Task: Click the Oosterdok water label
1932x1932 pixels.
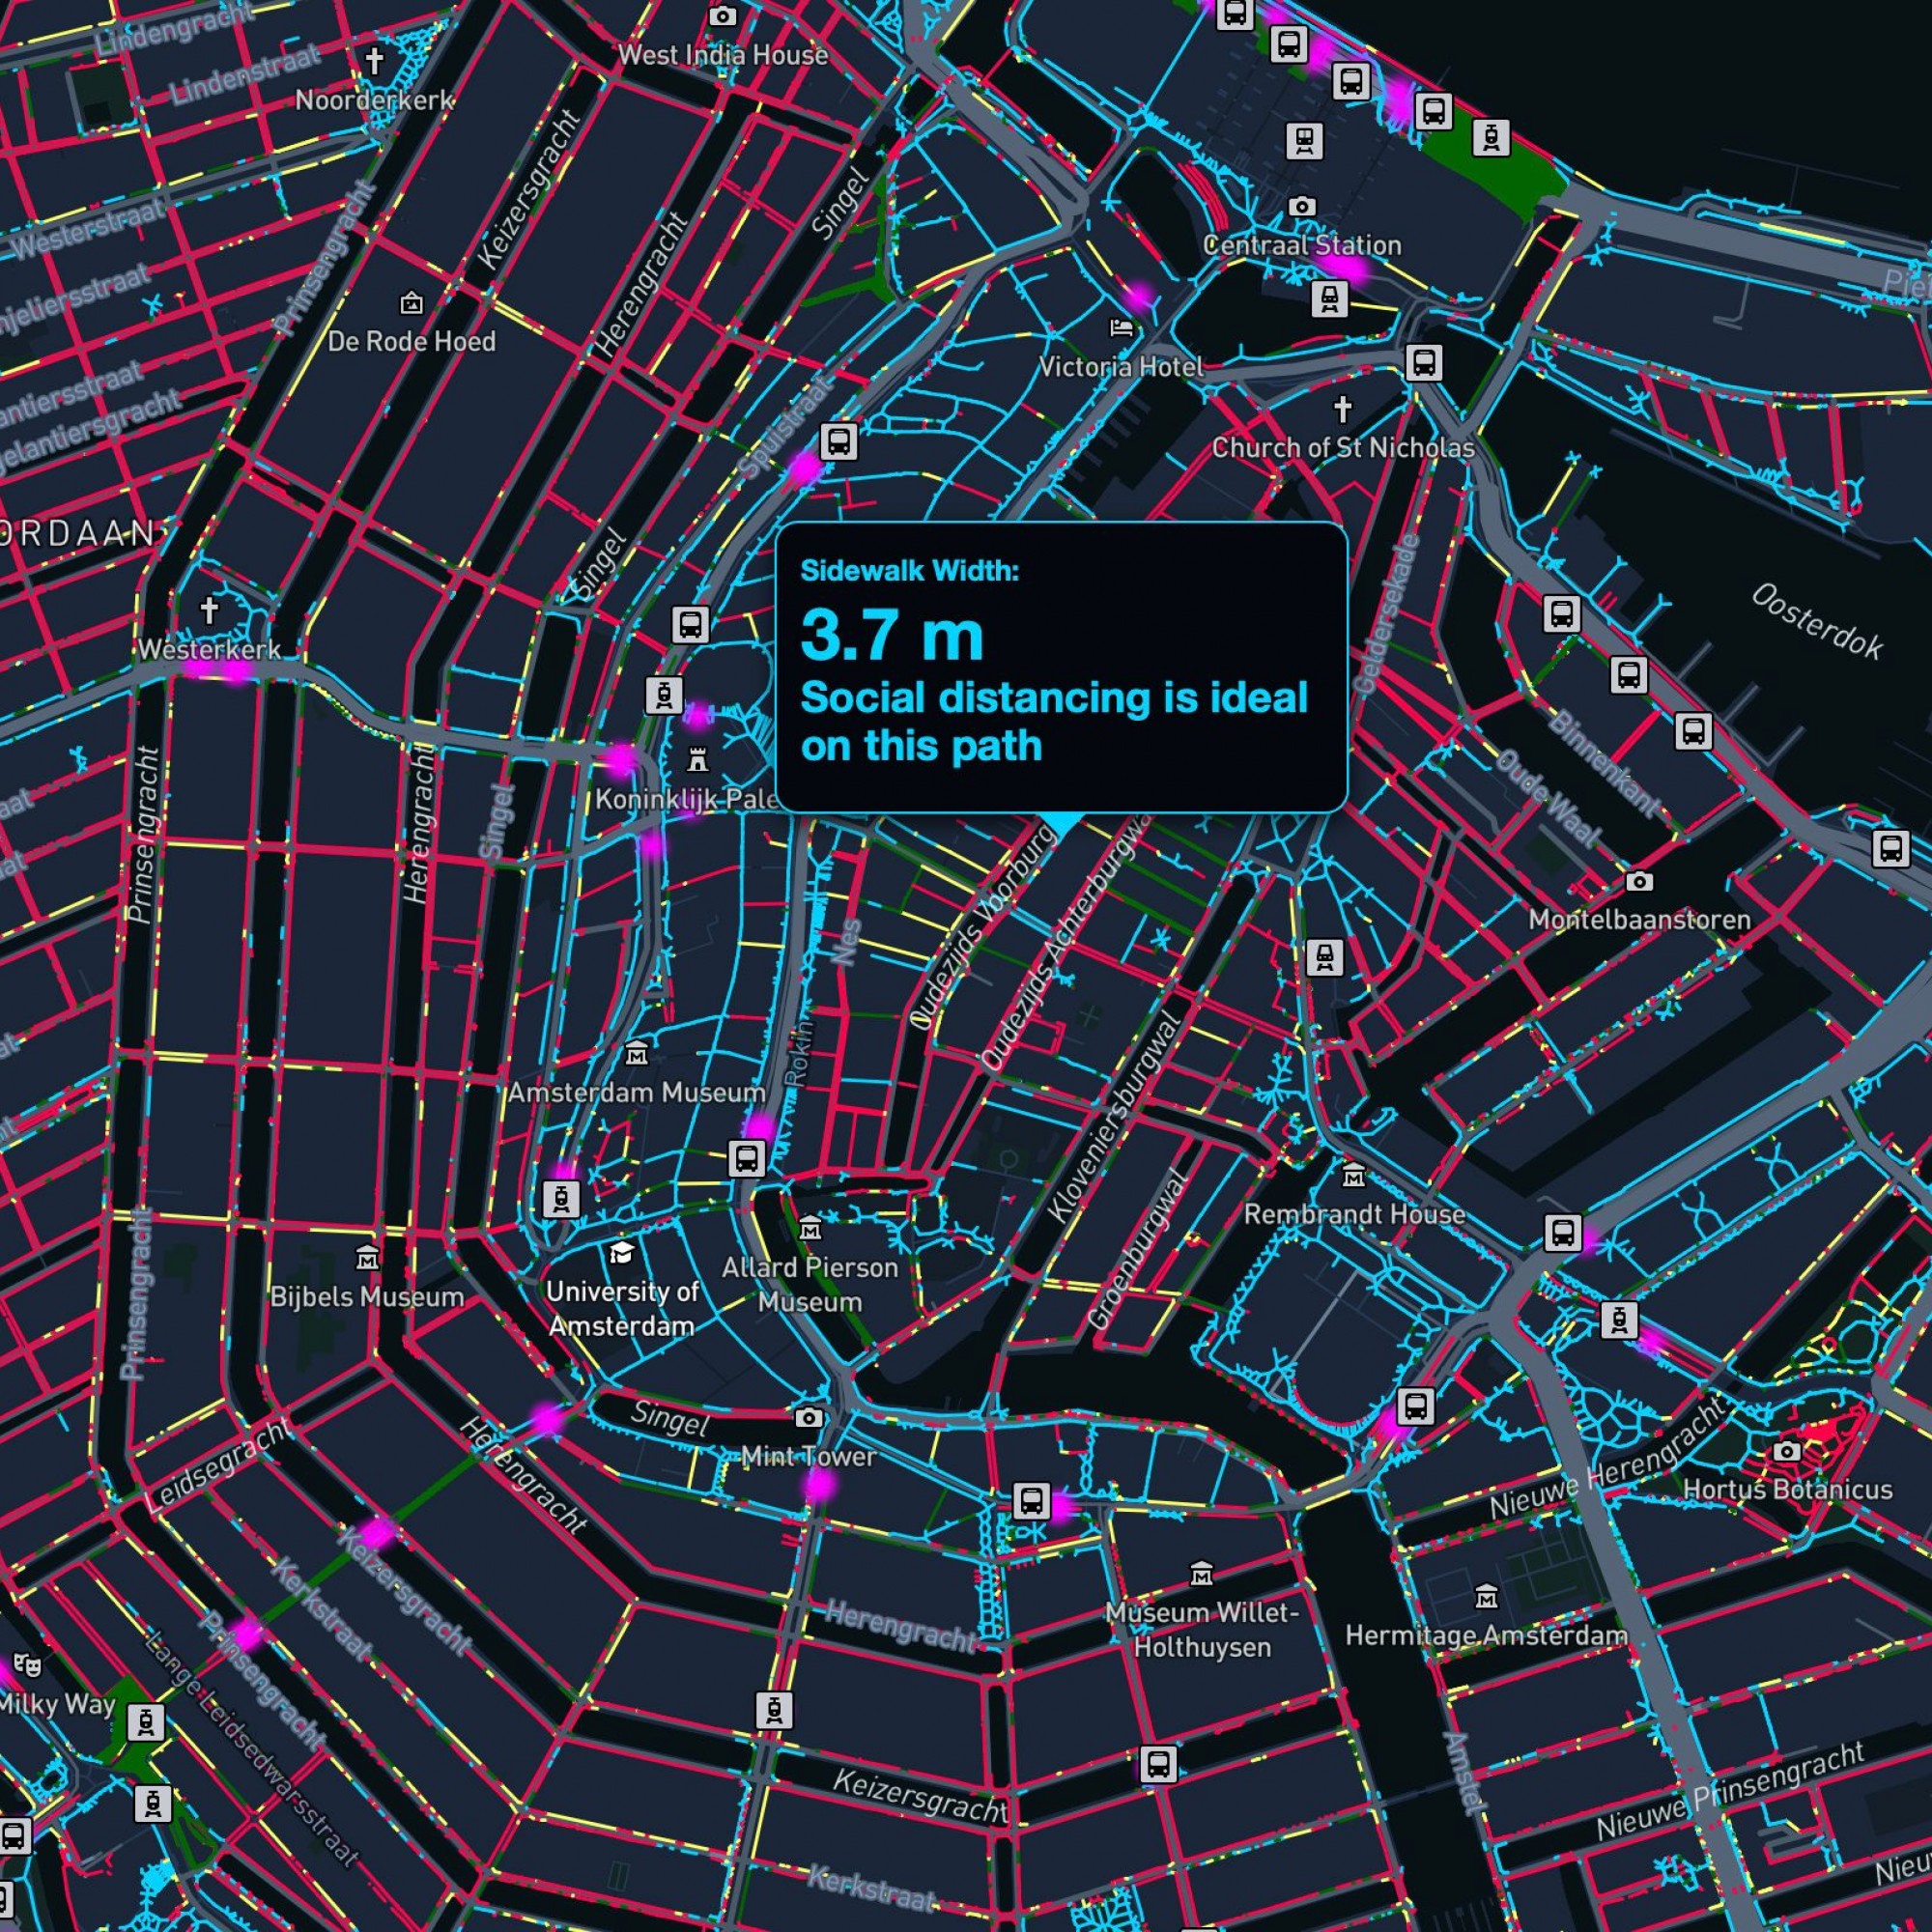Action: pyautogui.click(x=1817, y=621)
